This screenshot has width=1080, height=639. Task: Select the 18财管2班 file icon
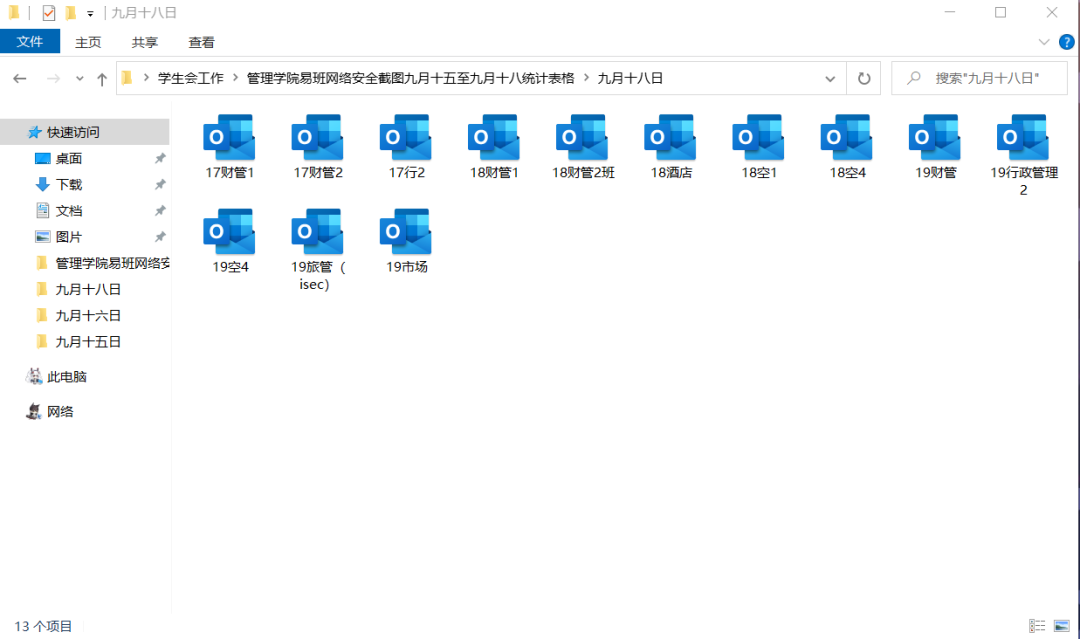(x=582, y=138)
